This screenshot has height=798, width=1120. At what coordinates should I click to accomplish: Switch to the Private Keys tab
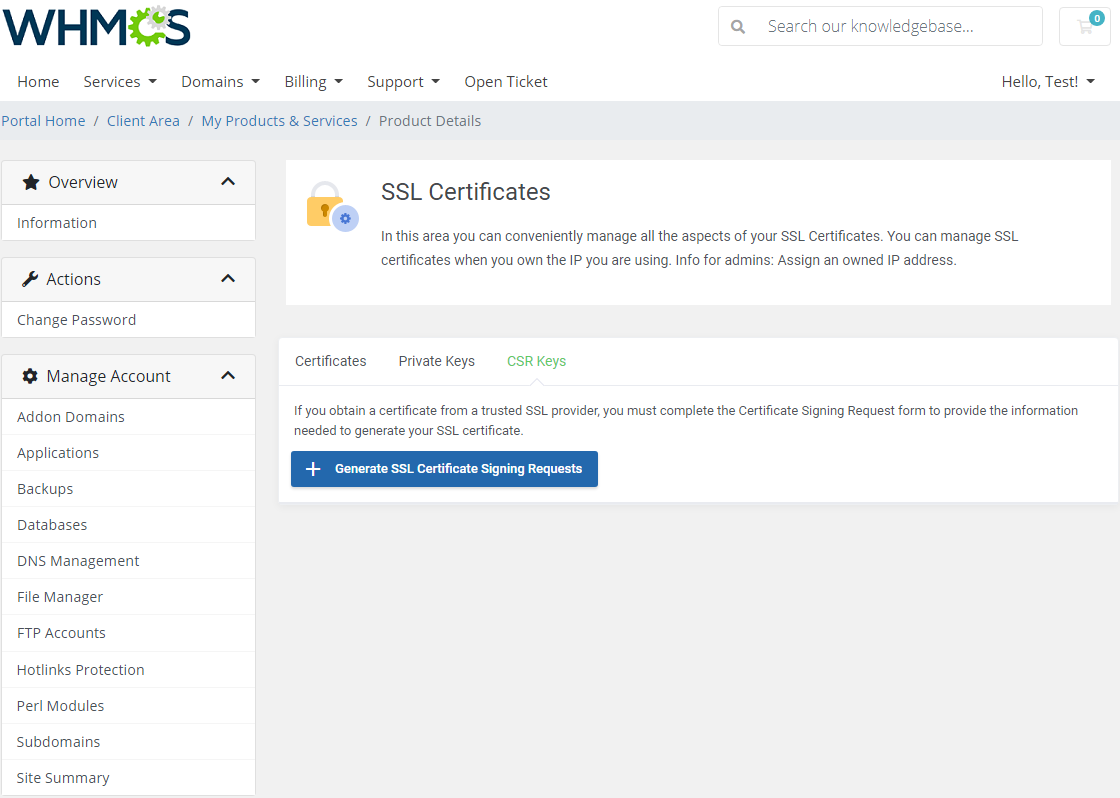pos(436,361)
